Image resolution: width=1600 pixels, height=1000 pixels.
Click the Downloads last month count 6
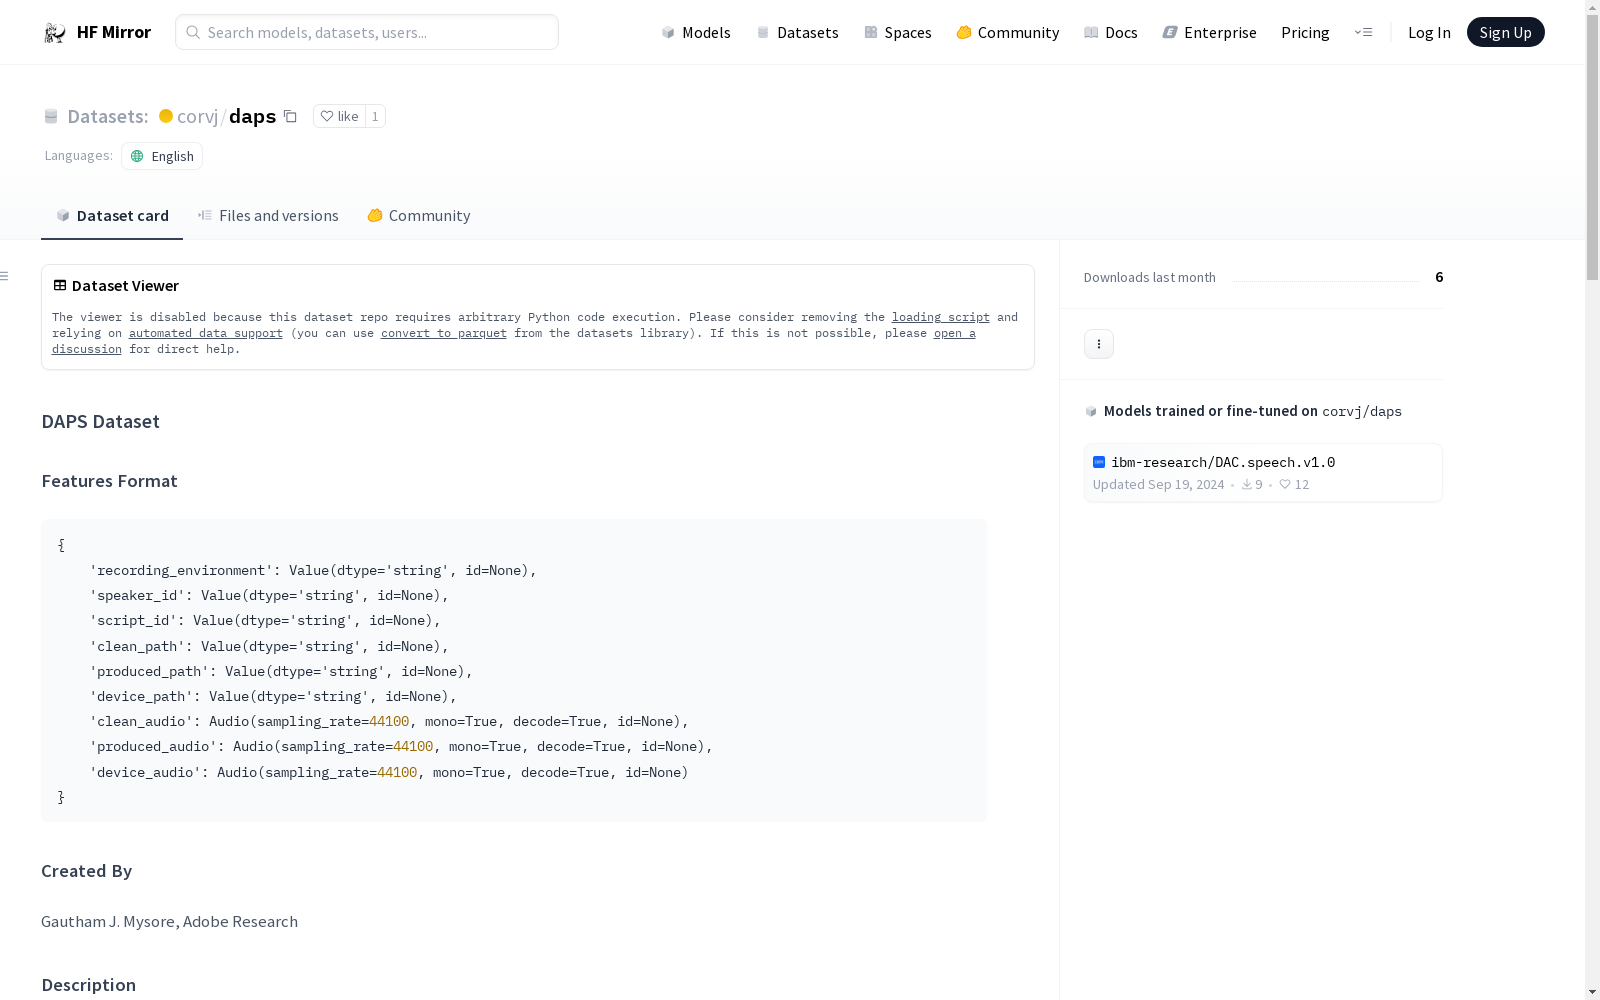tap(1439, 277)
